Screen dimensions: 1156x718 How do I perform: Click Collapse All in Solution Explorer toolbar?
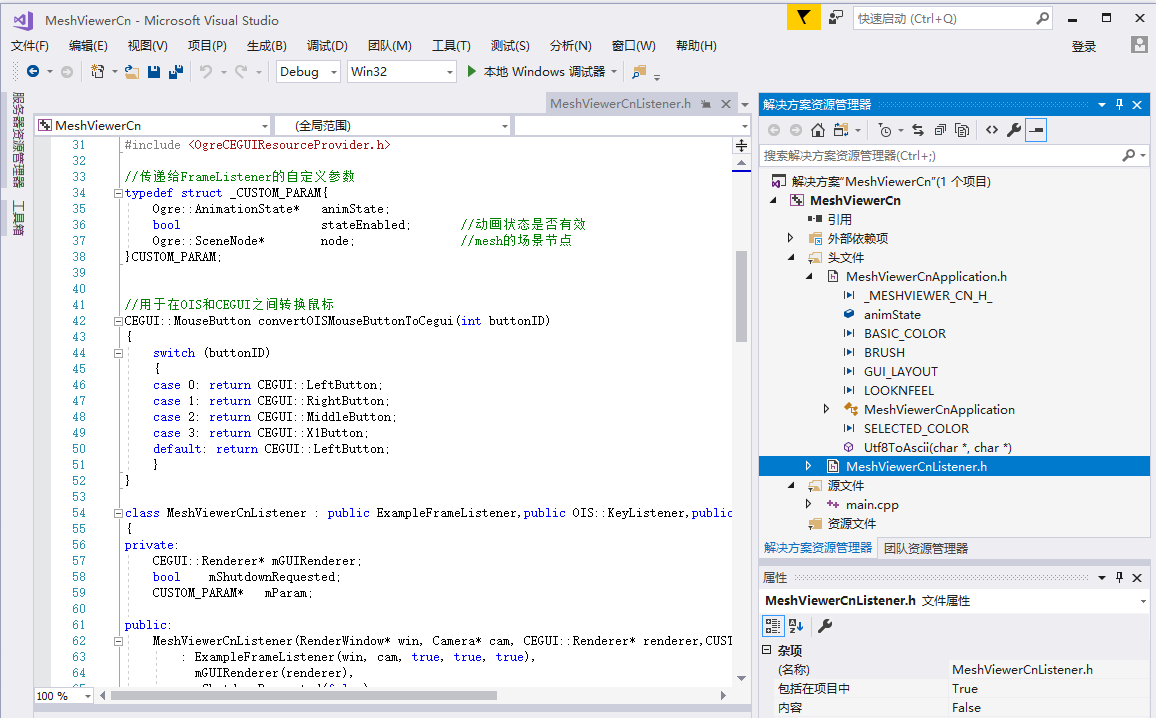pos(941,130)
